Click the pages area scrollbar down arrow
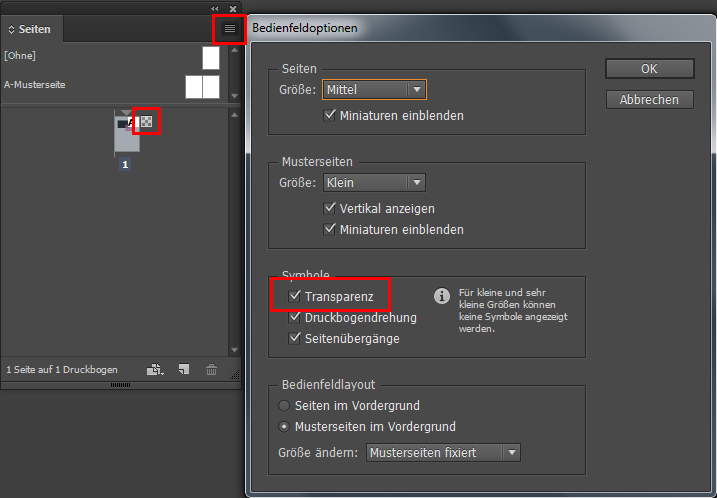Image resolution: width=717 pixels, height=498 pixels. click(235, 350)
